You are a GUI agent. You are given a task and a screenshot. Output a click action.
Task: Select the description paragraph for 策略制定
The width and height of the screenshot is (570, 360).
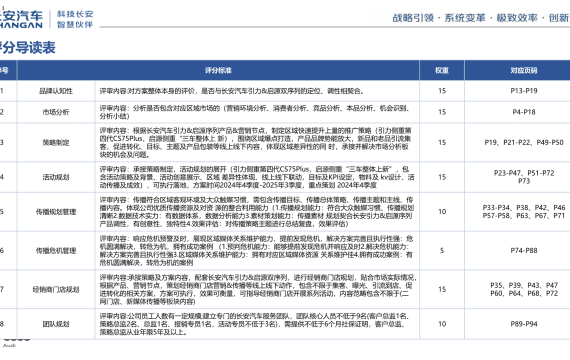click(256, 143)
